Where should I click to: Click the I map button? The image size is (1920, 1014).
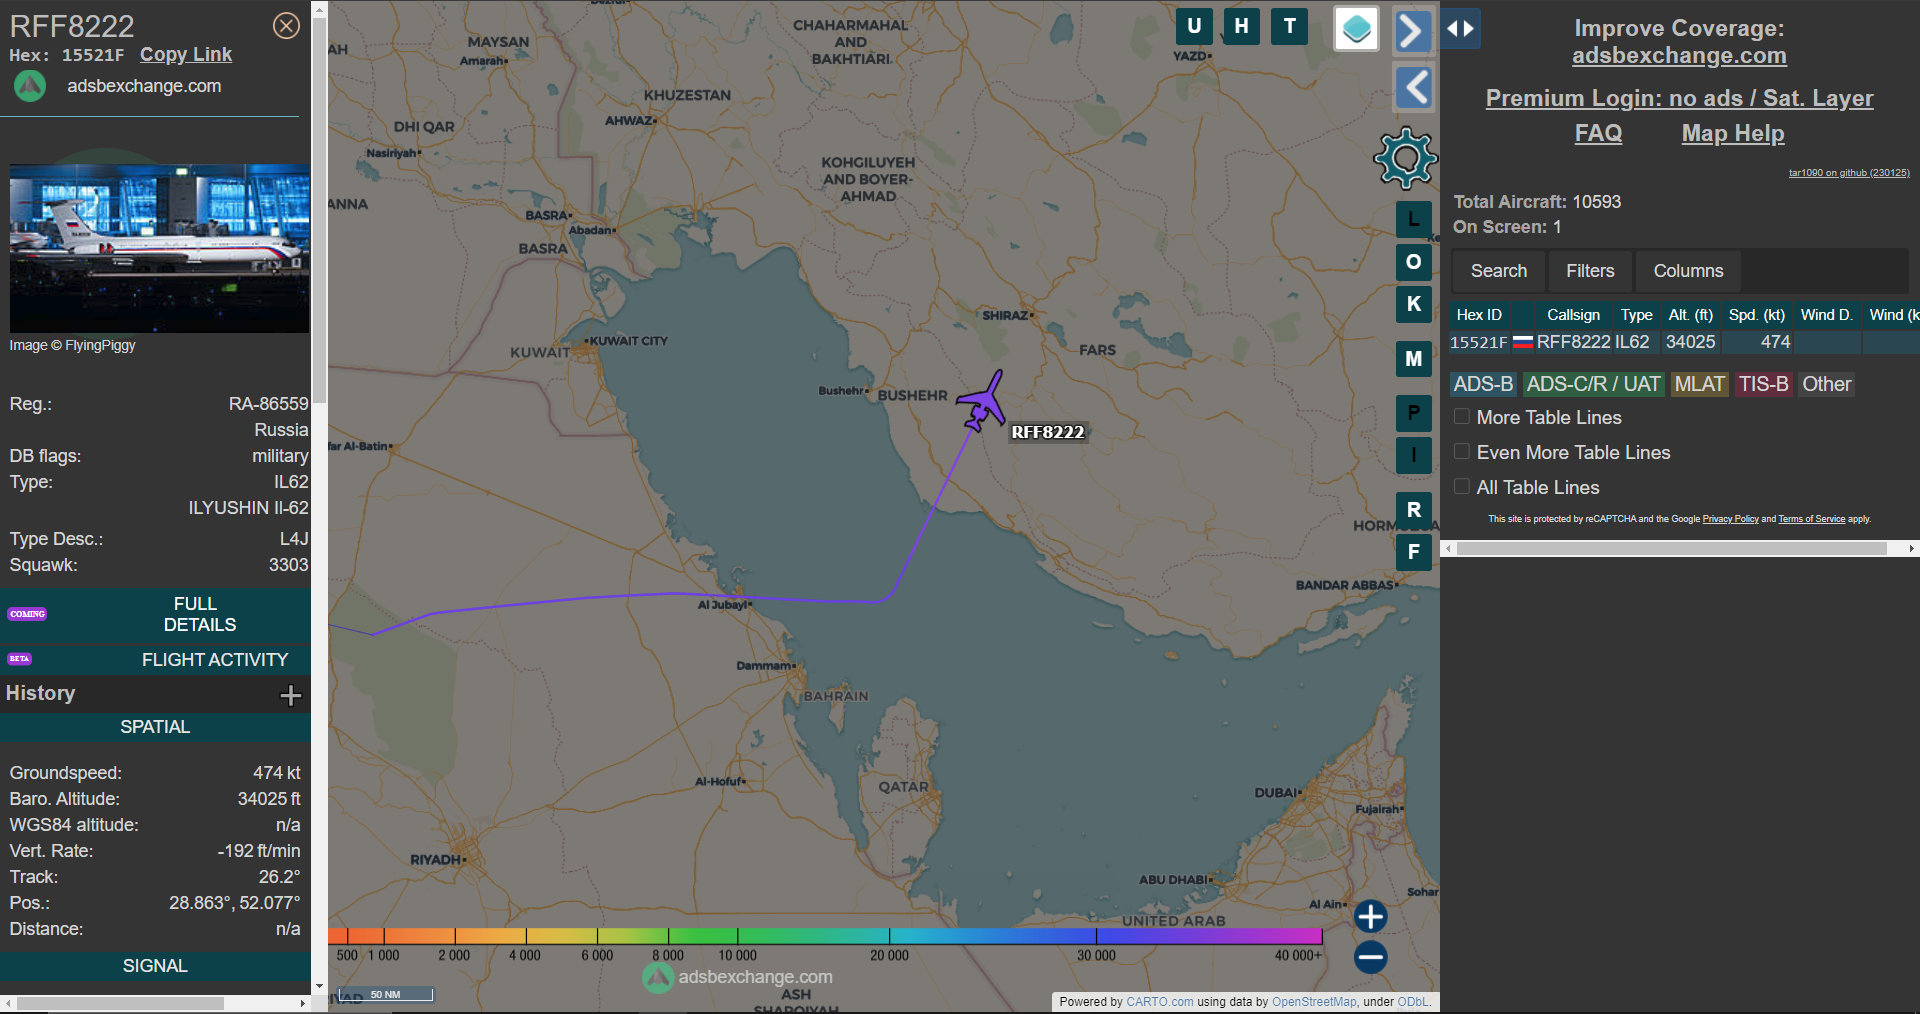(x=1413, y=456)
